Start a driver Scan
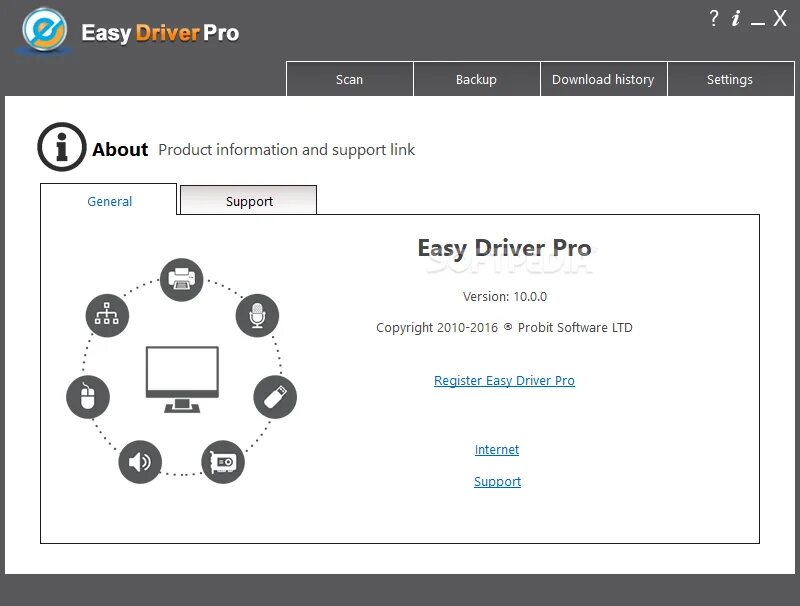The width and height of the screenshot is (800, 606). click(x=349, y=79)
